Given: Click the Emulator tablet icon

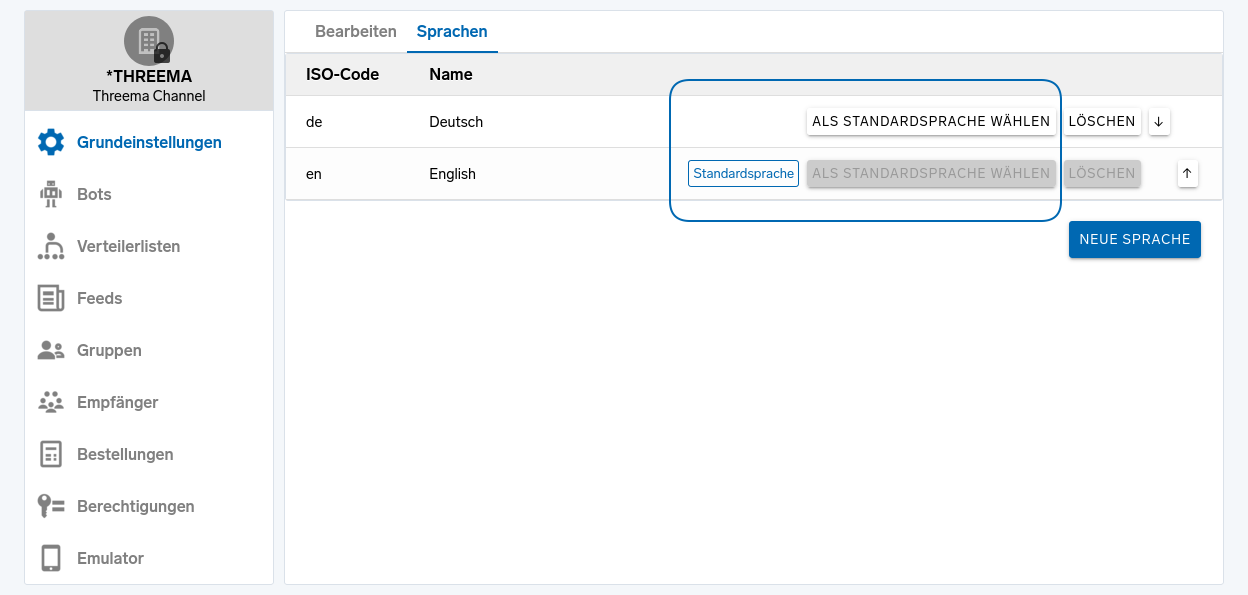Looking at the screenshot, I should pos(51,558).
